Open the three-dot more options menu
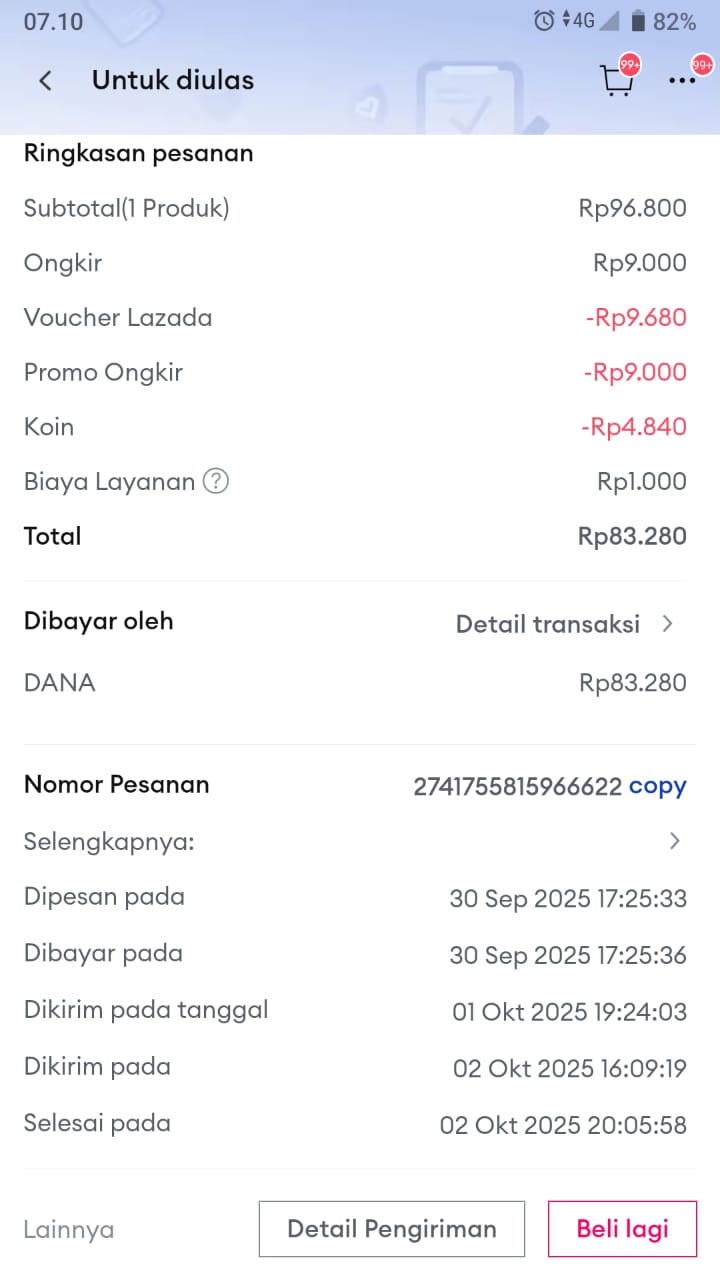Screen dimensions: 720x1280 click(682, 81)
